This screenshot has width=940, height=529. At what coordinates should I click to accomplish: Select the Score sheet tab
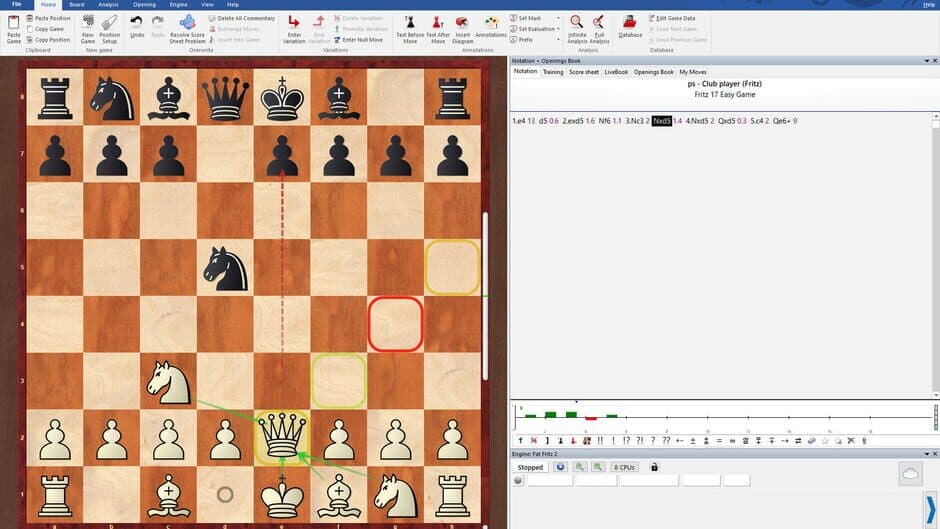pyautogui.click(x=583, y=72)
